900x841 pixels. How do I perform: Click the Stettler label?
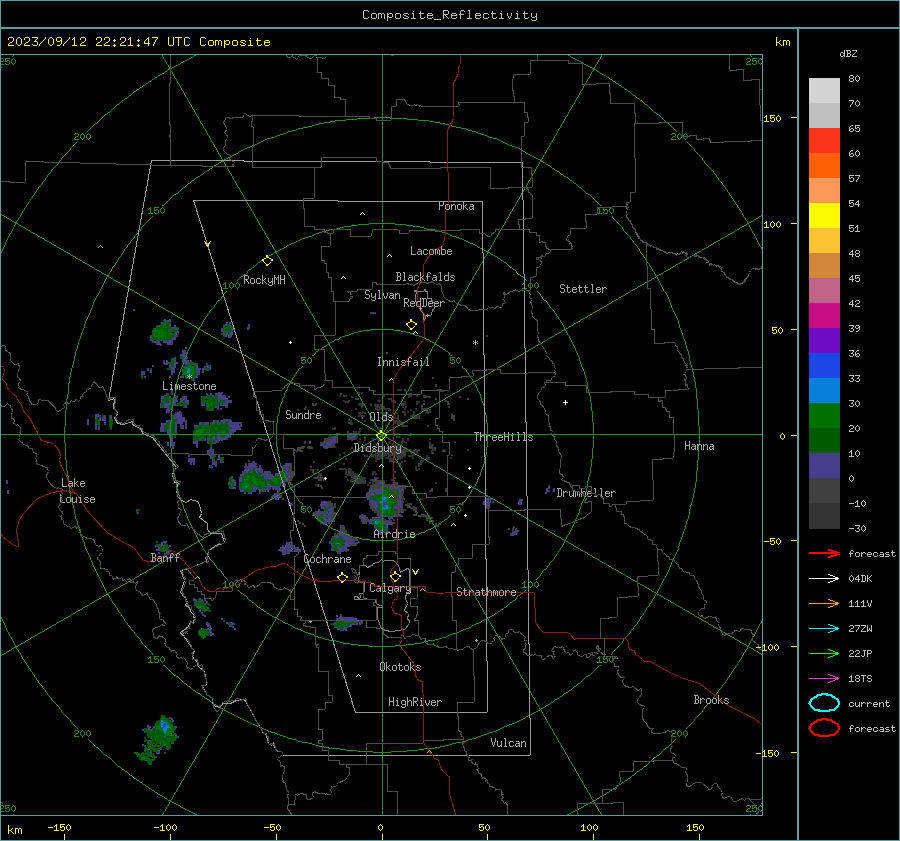[x=583, y=289]
